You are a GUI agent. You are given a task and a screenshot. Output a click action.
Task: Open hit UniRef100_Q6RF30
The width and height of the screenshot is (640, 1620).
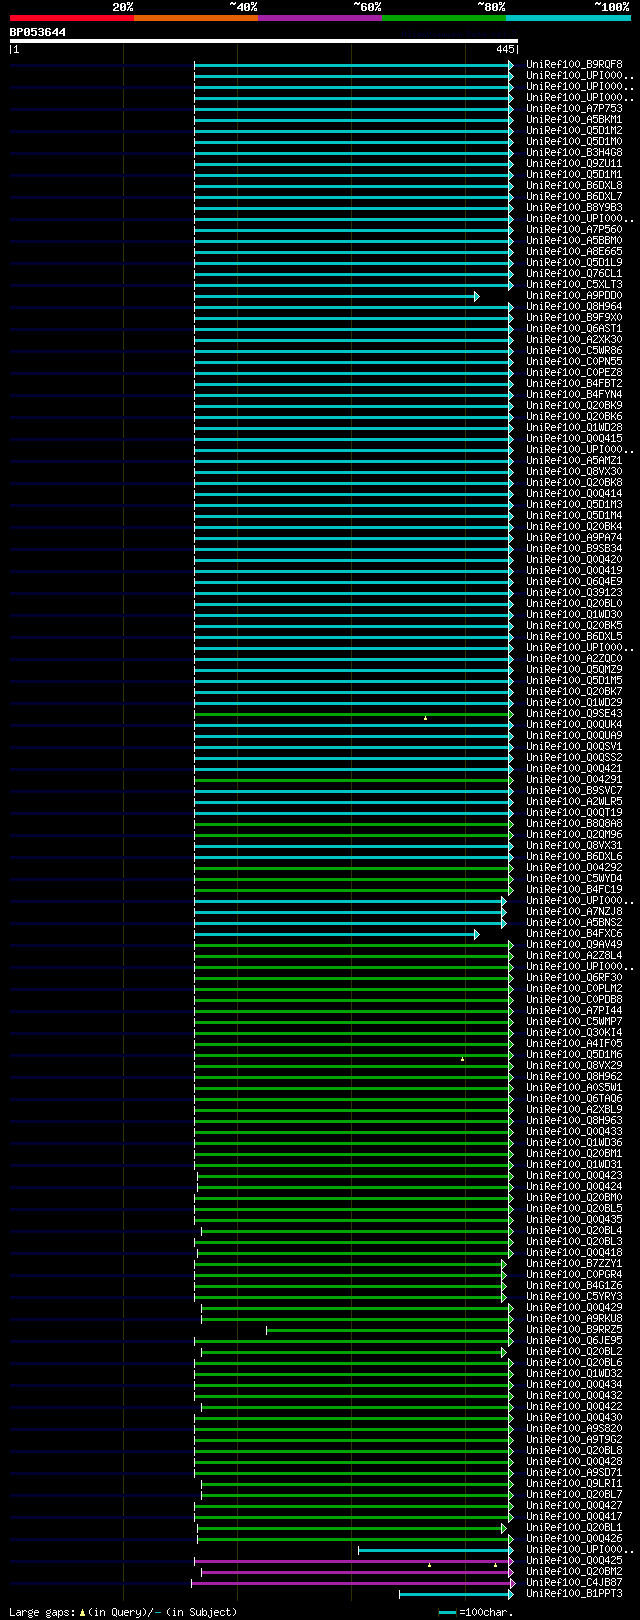[574, 977]
